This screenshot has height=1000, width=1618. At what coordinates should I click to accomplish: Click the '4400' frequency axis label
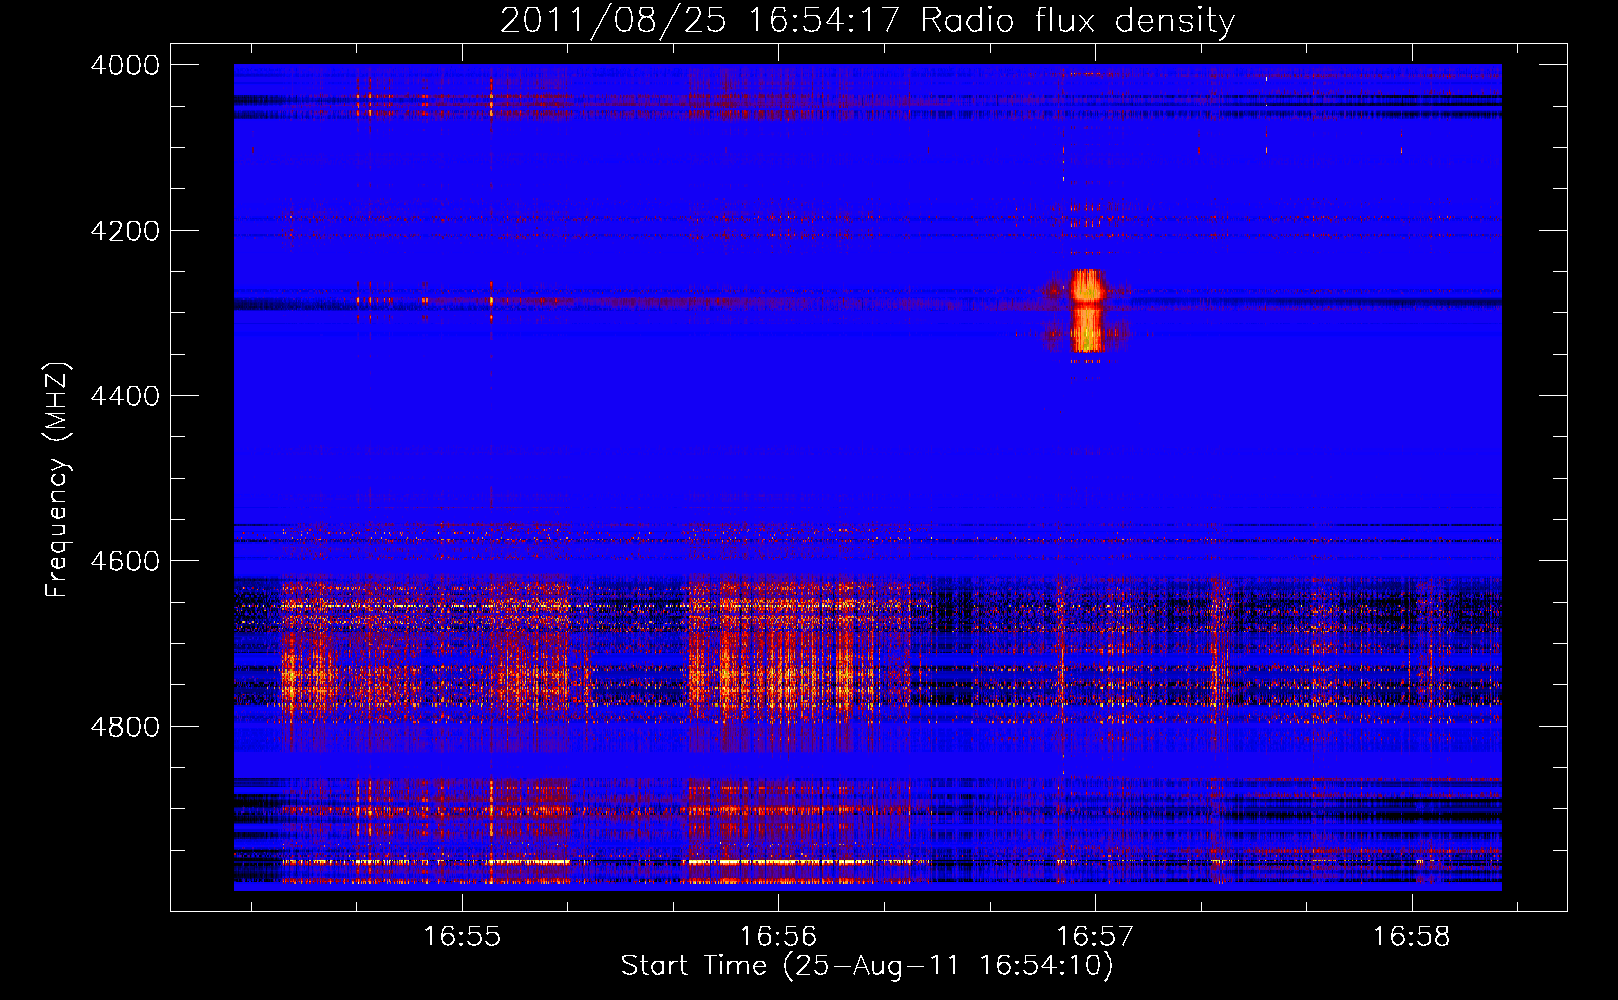(x=125, y=396)
